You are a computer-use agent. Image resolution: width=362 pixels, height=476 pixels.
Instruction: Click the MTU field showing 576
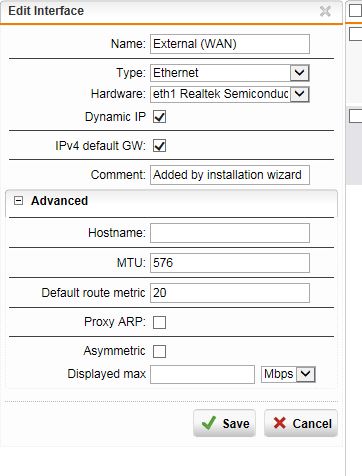point(230,263)
